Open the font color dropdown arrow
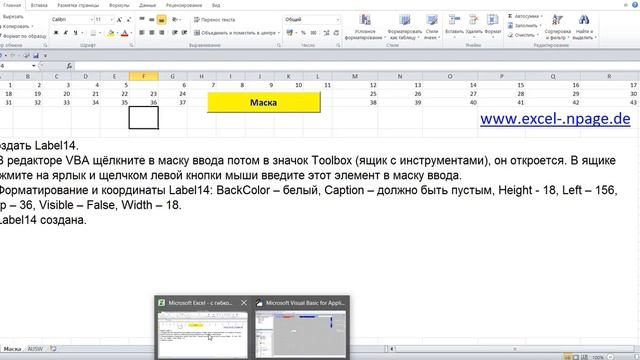Viewport: 640px width, 360px height. point(131,33)
